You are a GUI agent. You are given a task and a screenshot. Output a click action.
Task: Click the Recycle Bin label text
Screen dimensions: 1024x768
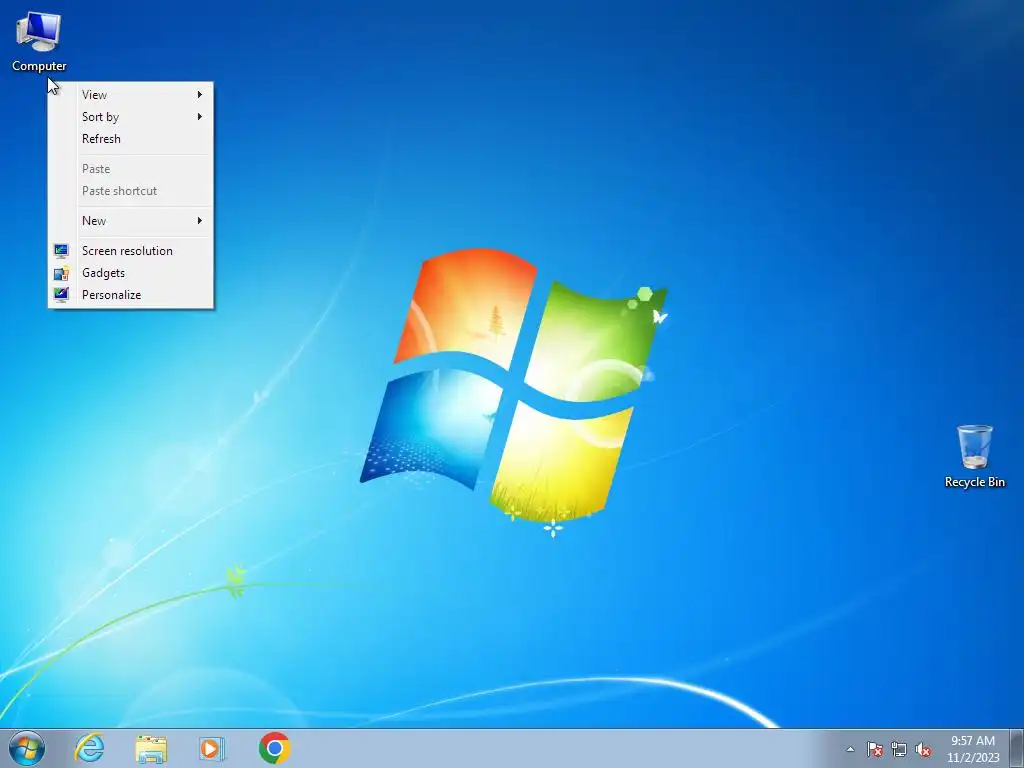point(974,482)
